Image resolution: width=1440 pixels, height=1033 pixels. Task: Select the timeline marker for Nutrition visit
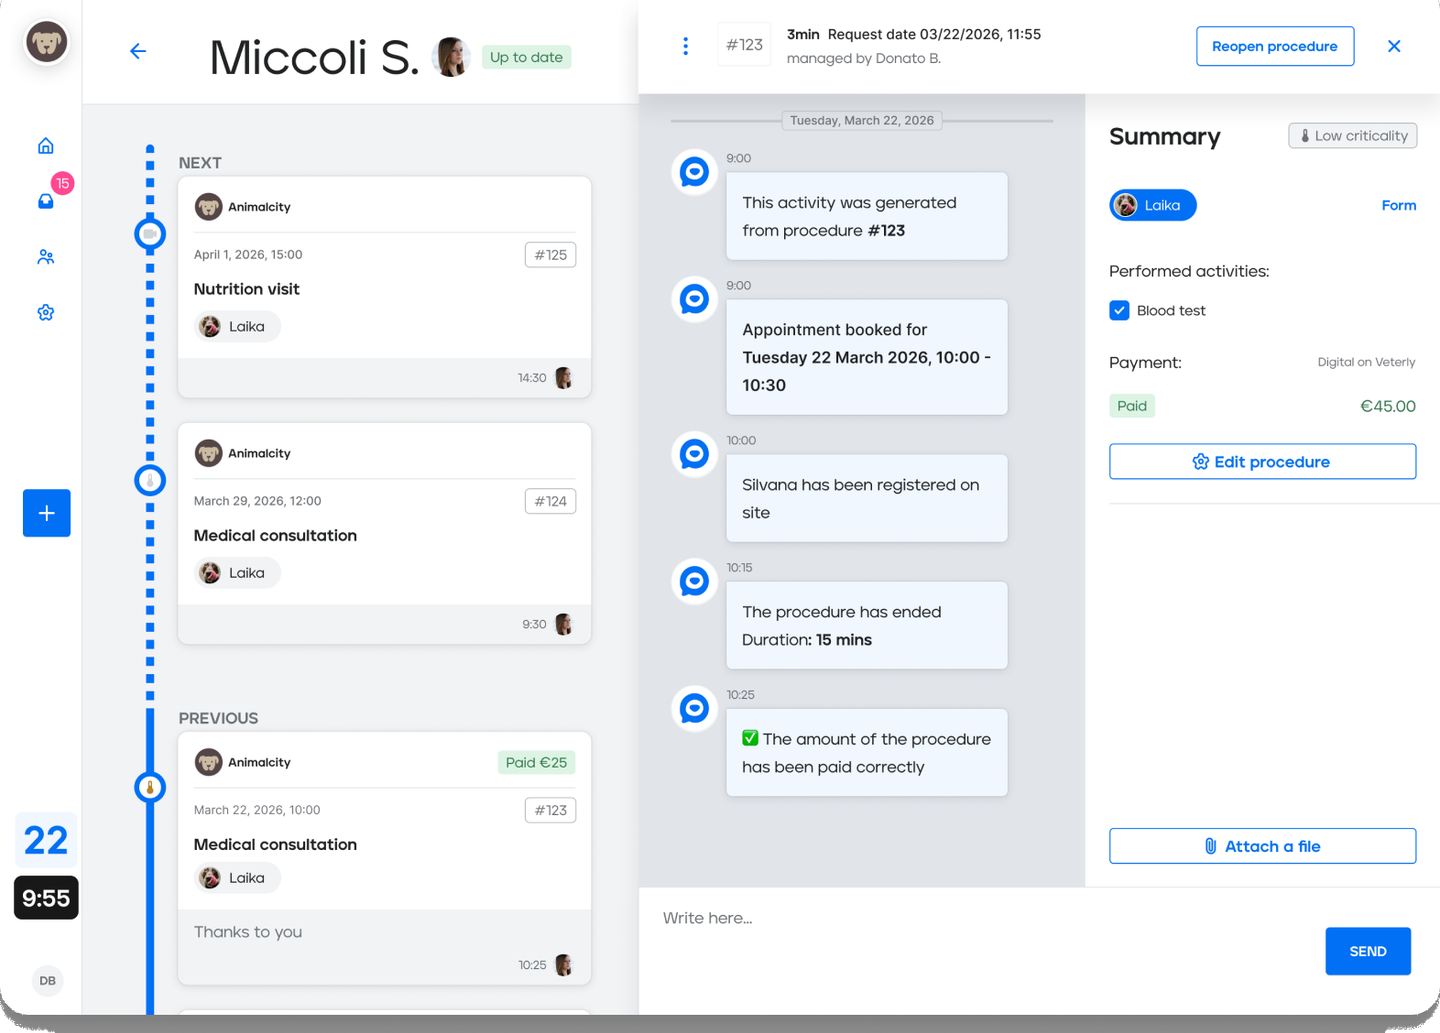click(x=150, y=234)
